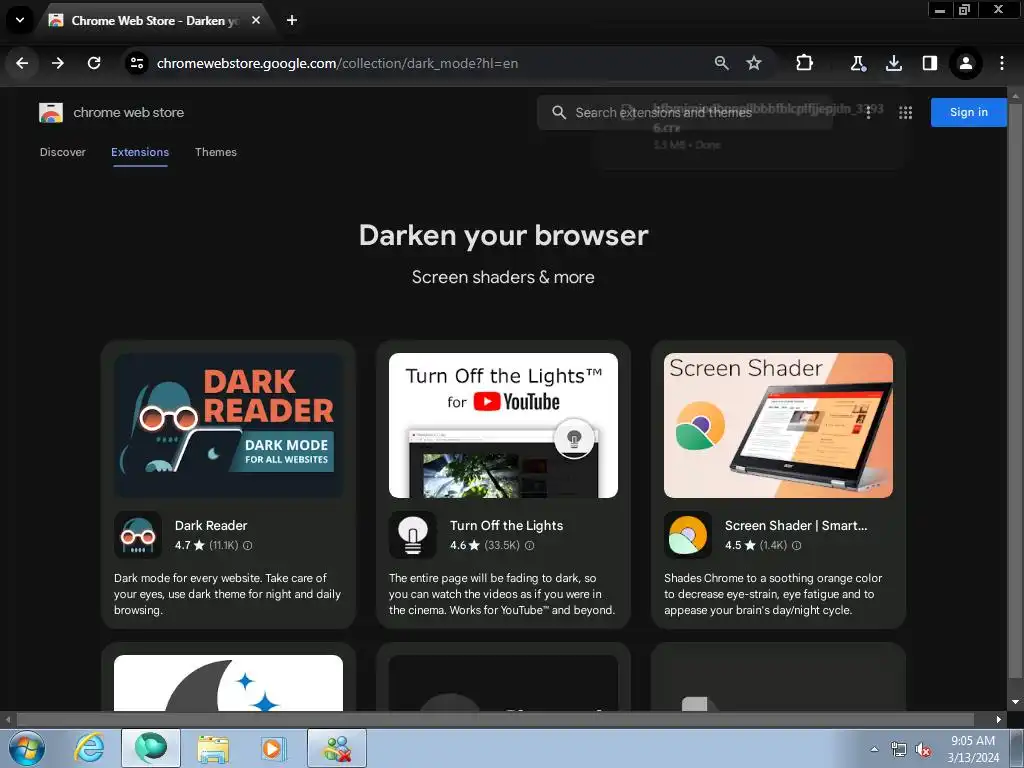Screen dimensions: 1024x768
Task: Open the crescent moon extension thumbnail
Action: 229,683
